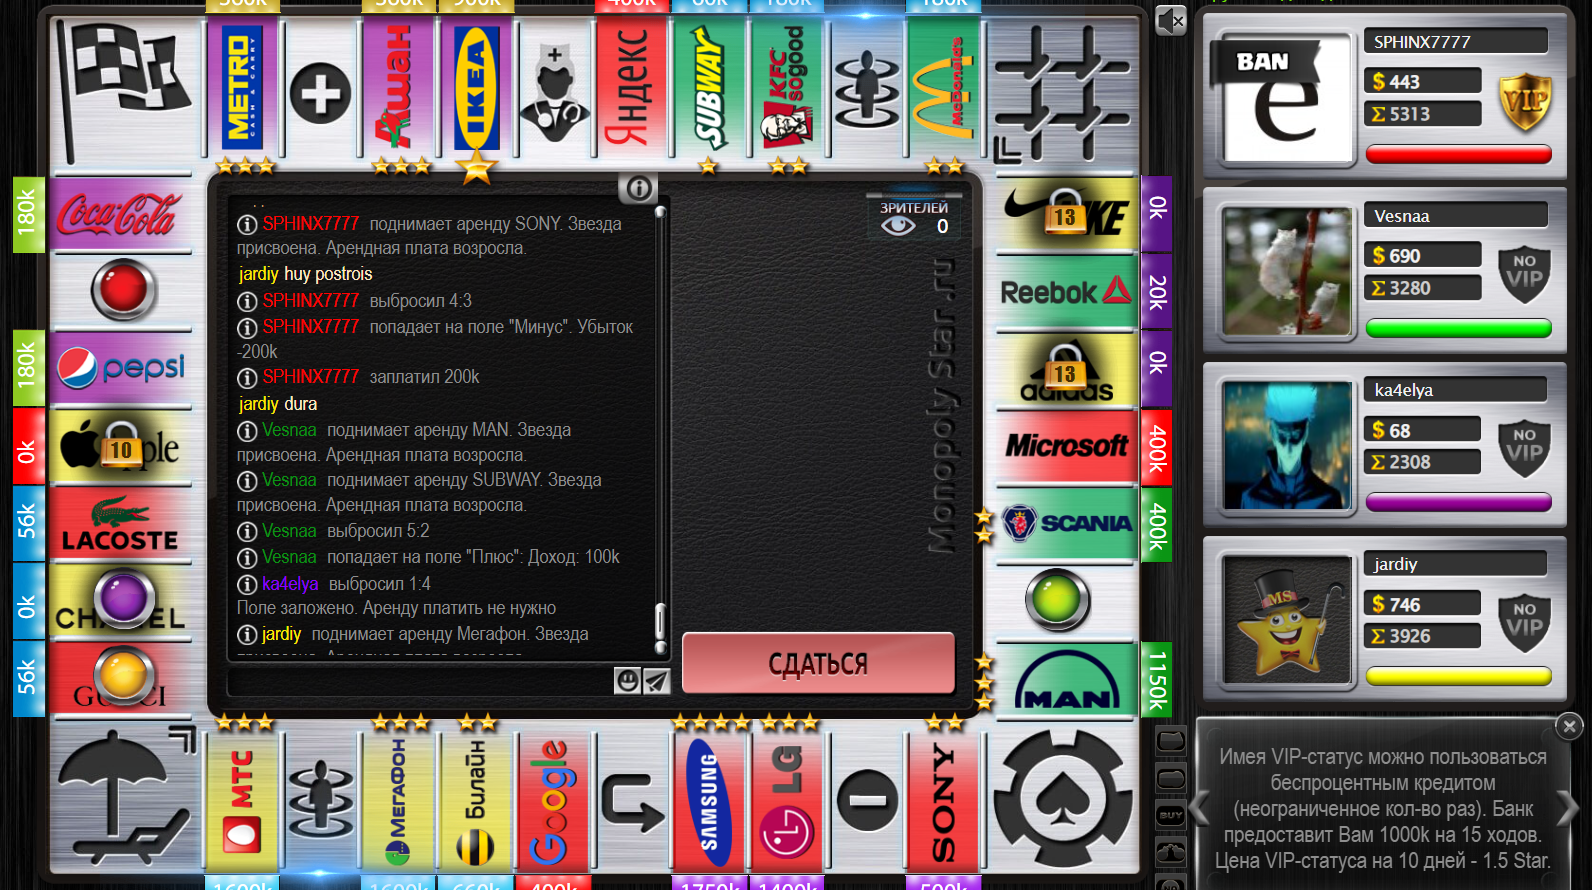Image resolution: width=1592 pixels, height=890 pixels.
Task: Select the mortgaged adidas tile
Action: pos(1067,369)
